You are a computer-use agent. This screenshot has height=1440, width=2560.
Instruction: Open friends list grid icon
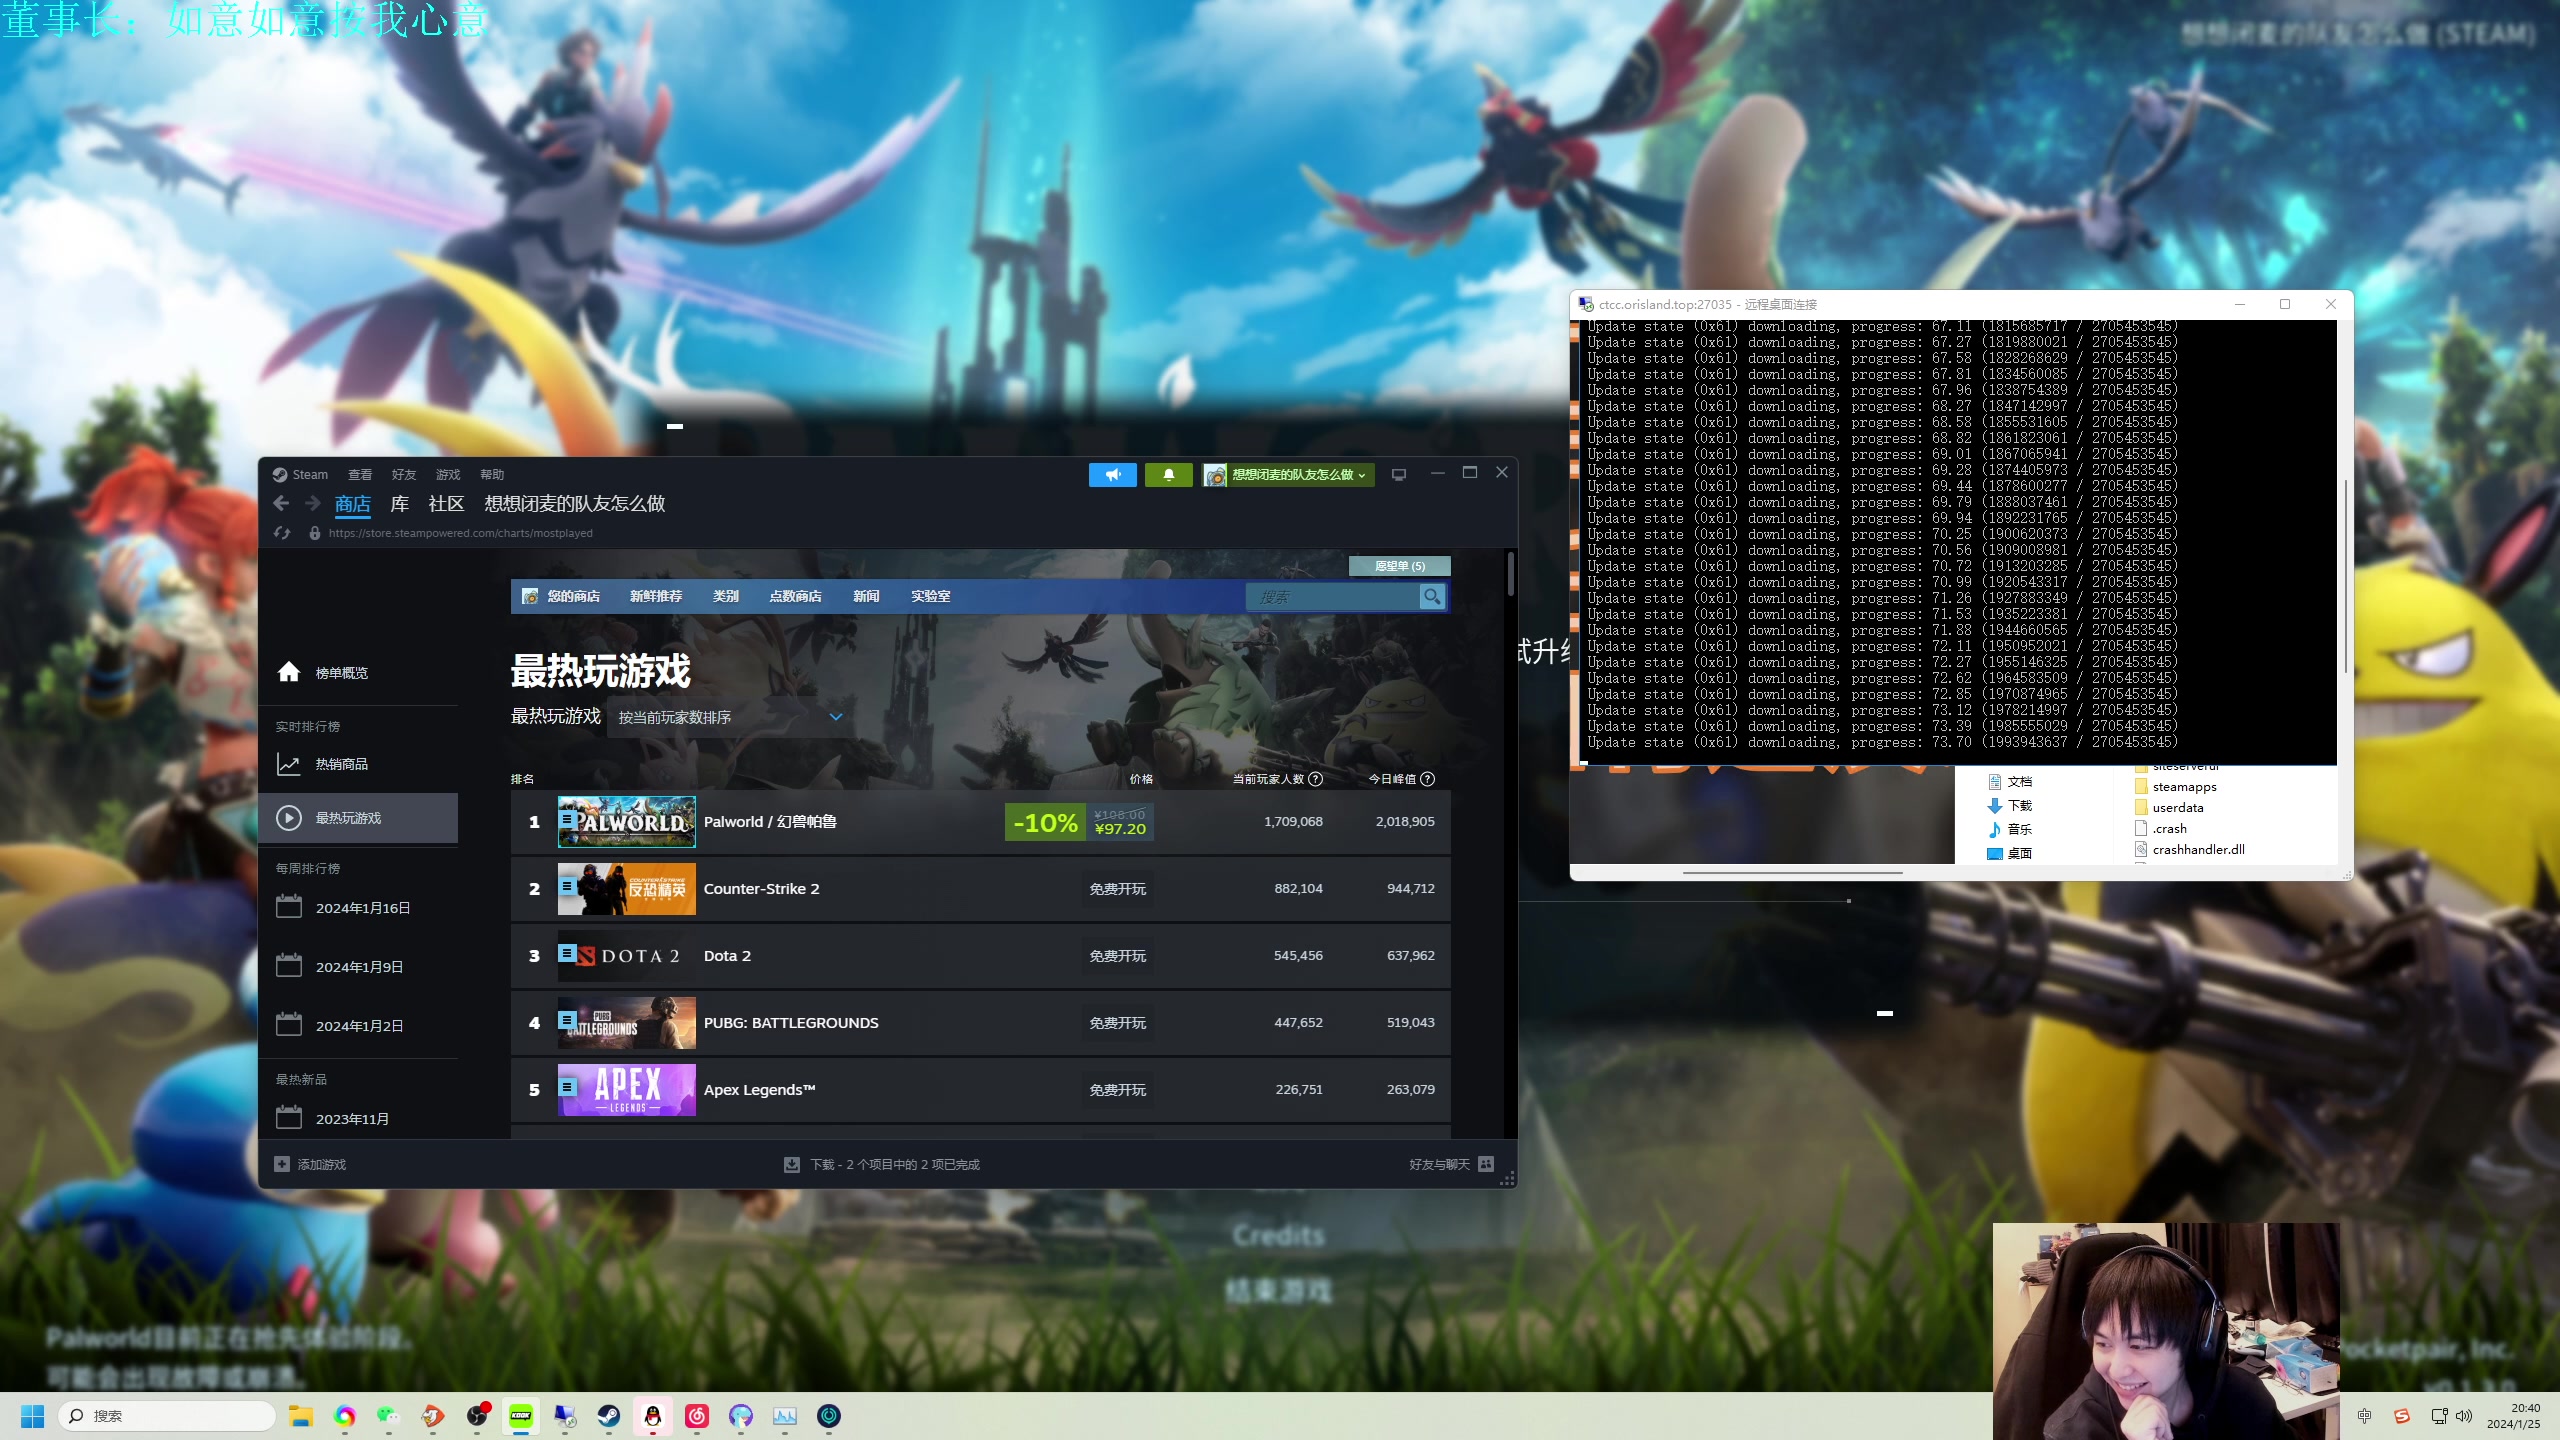tap(1486, 1164)
